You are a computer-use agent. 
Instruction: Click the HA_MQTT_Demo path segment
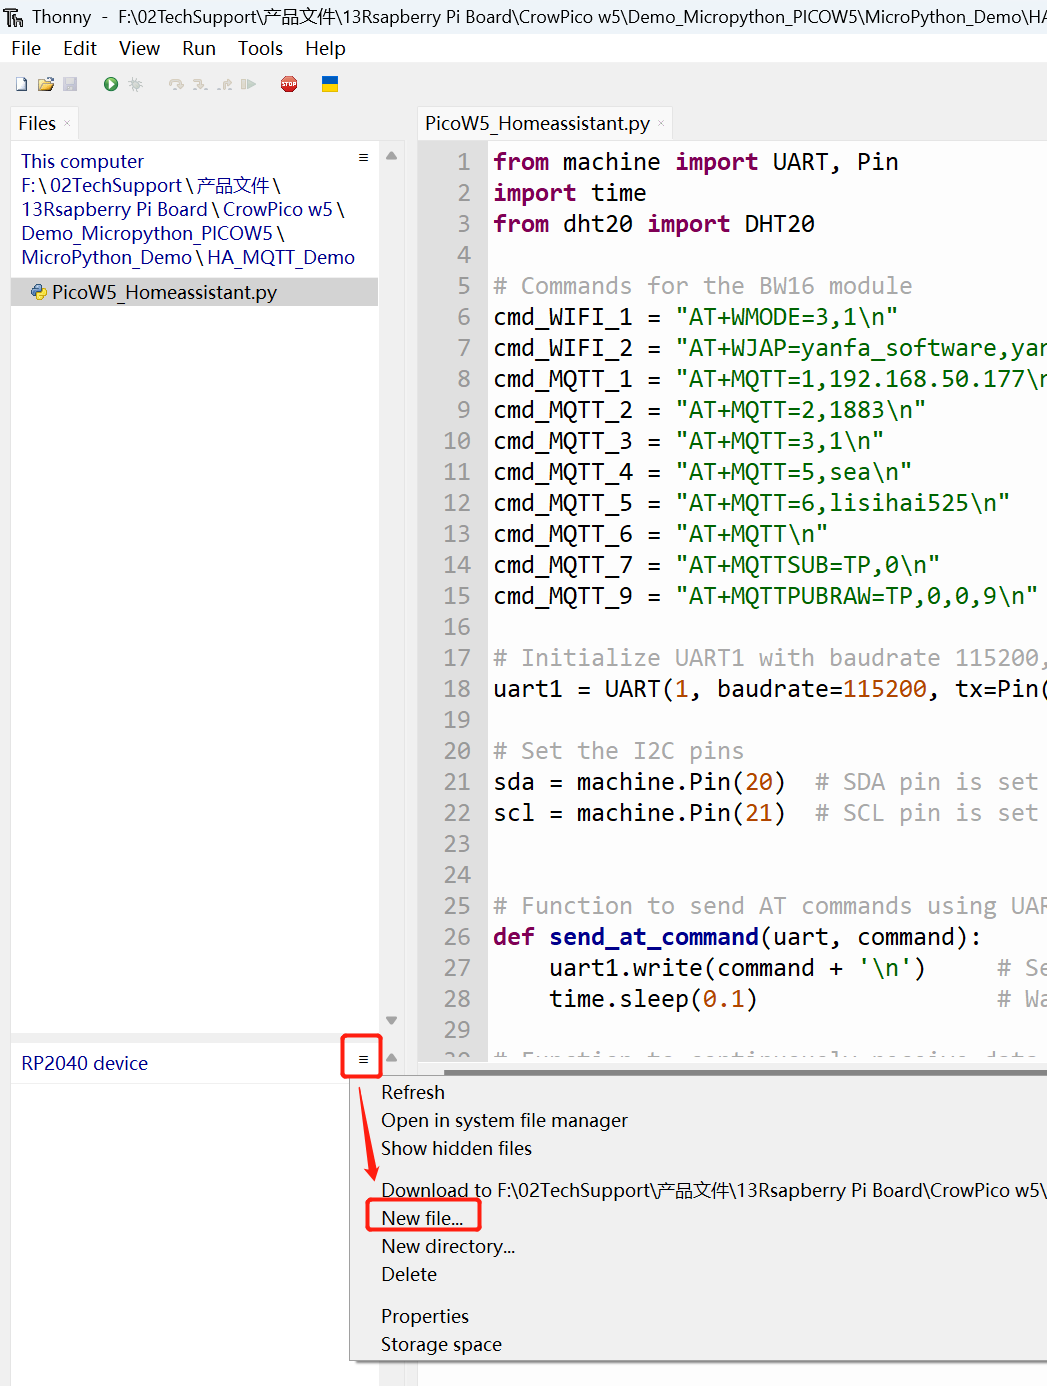click(281, 257)
